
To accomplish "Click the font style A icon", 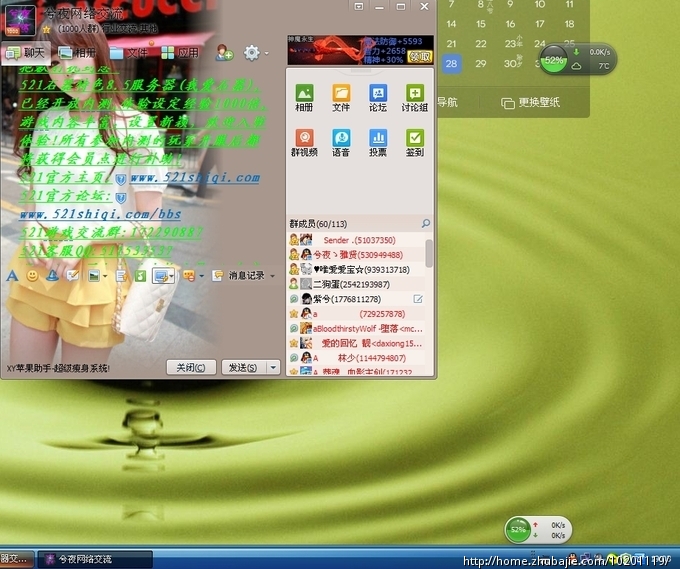I will pos(12,275).
